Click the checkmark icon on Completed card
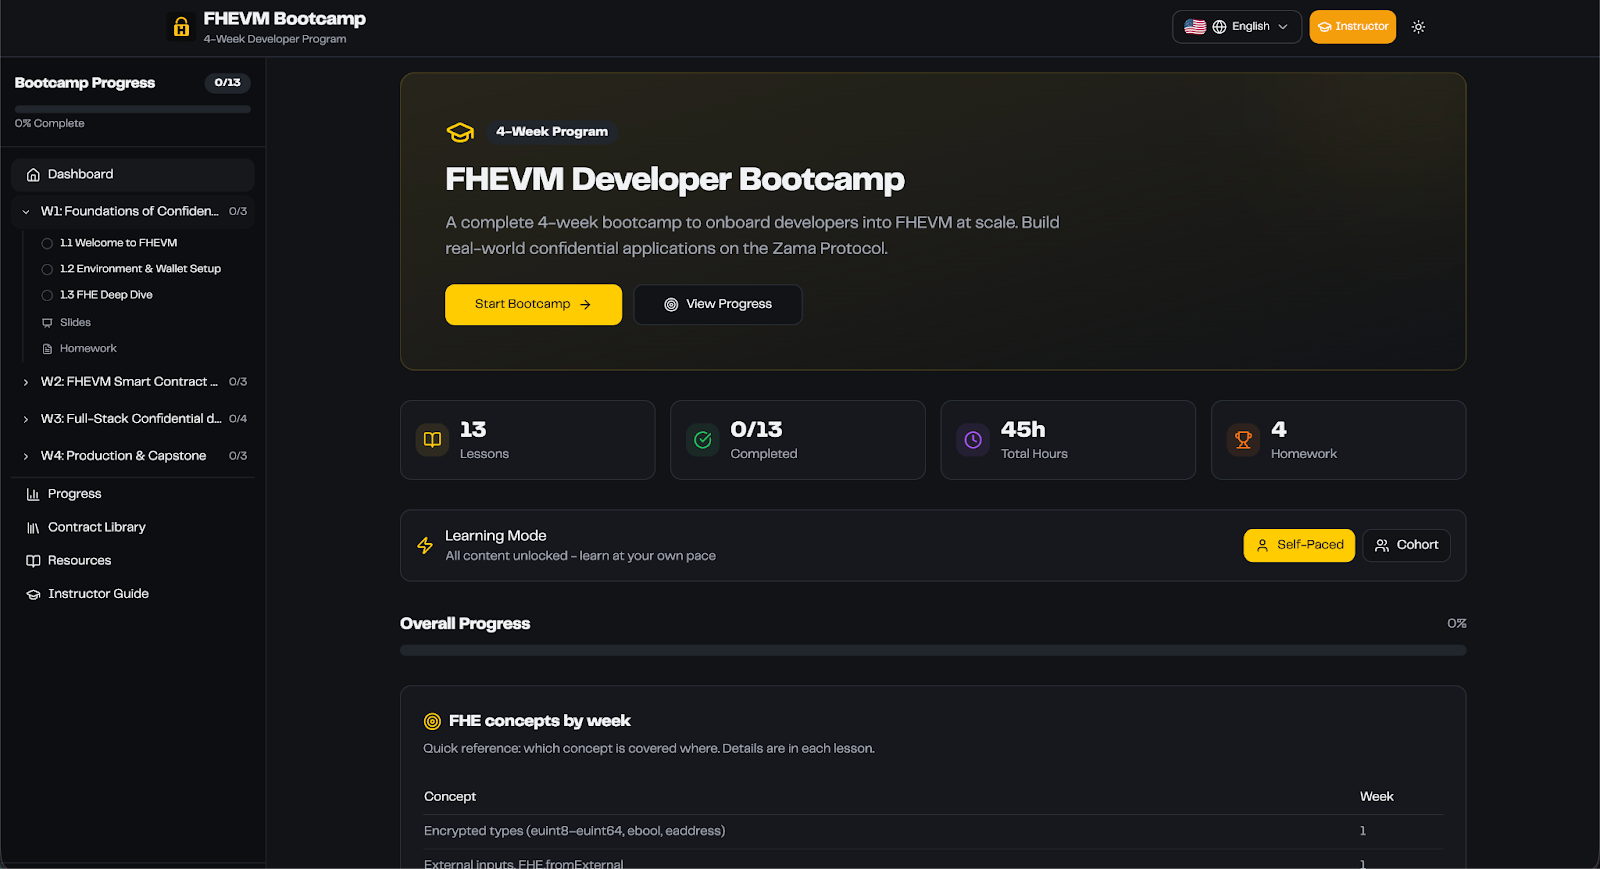The width and height of the screenshot is (1600, 869). pyautogui.click(x=703, y=440)
